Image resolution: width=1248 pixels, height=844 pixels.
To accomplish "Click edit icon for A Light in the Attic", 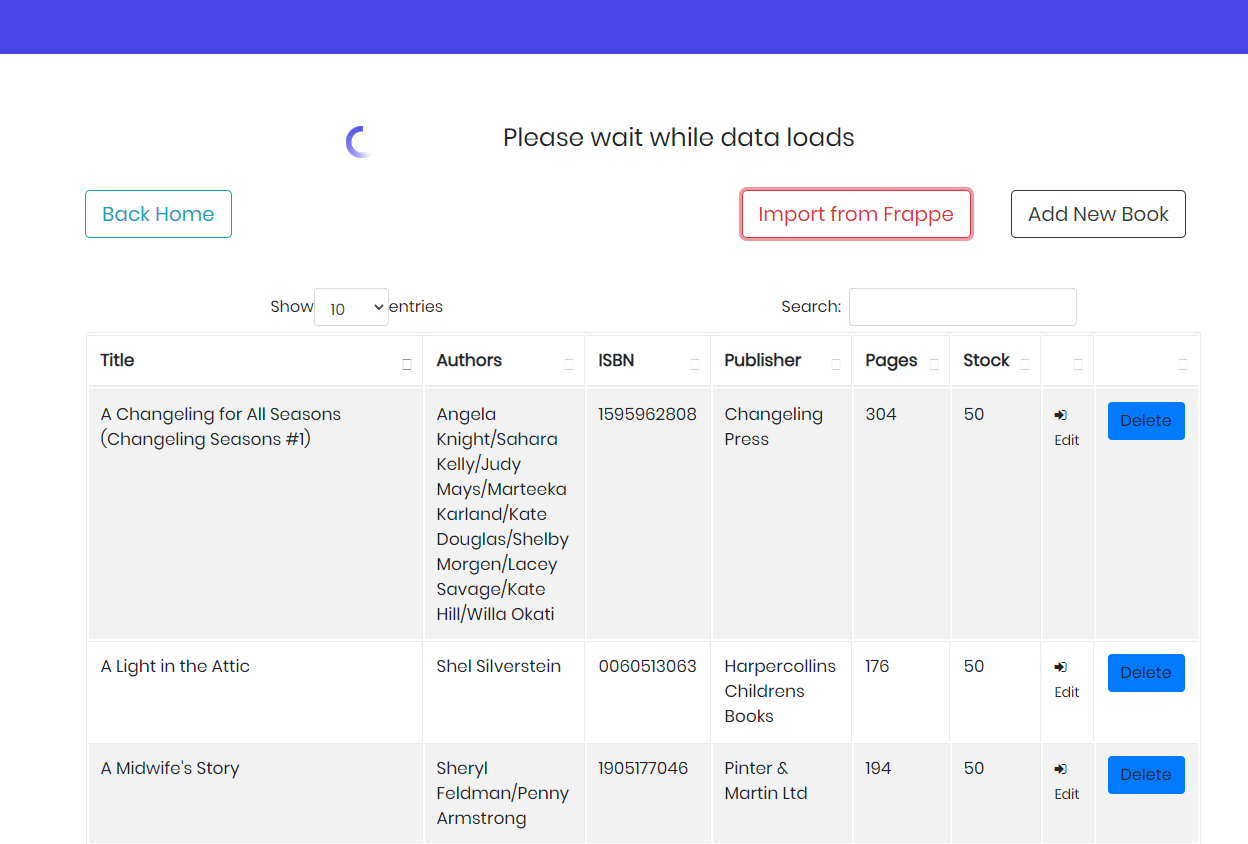I will point(1061,667).
